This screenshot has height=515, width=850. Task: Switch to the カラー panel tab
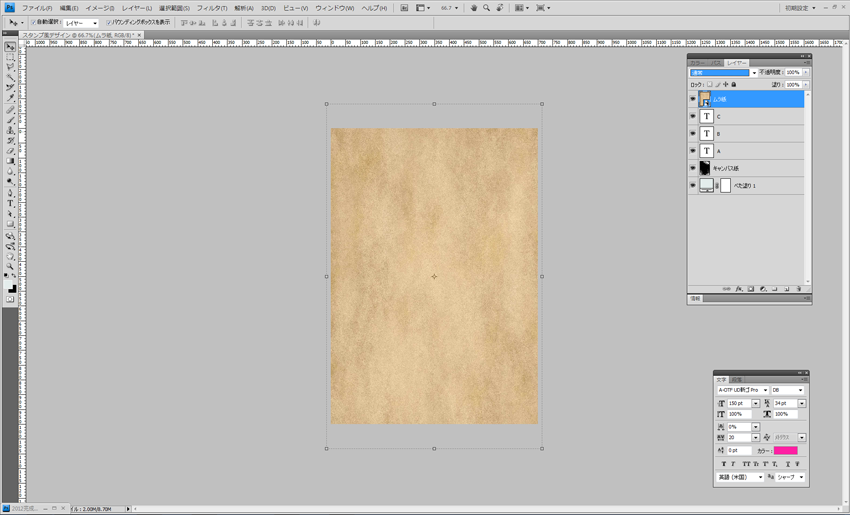point(697,62)
